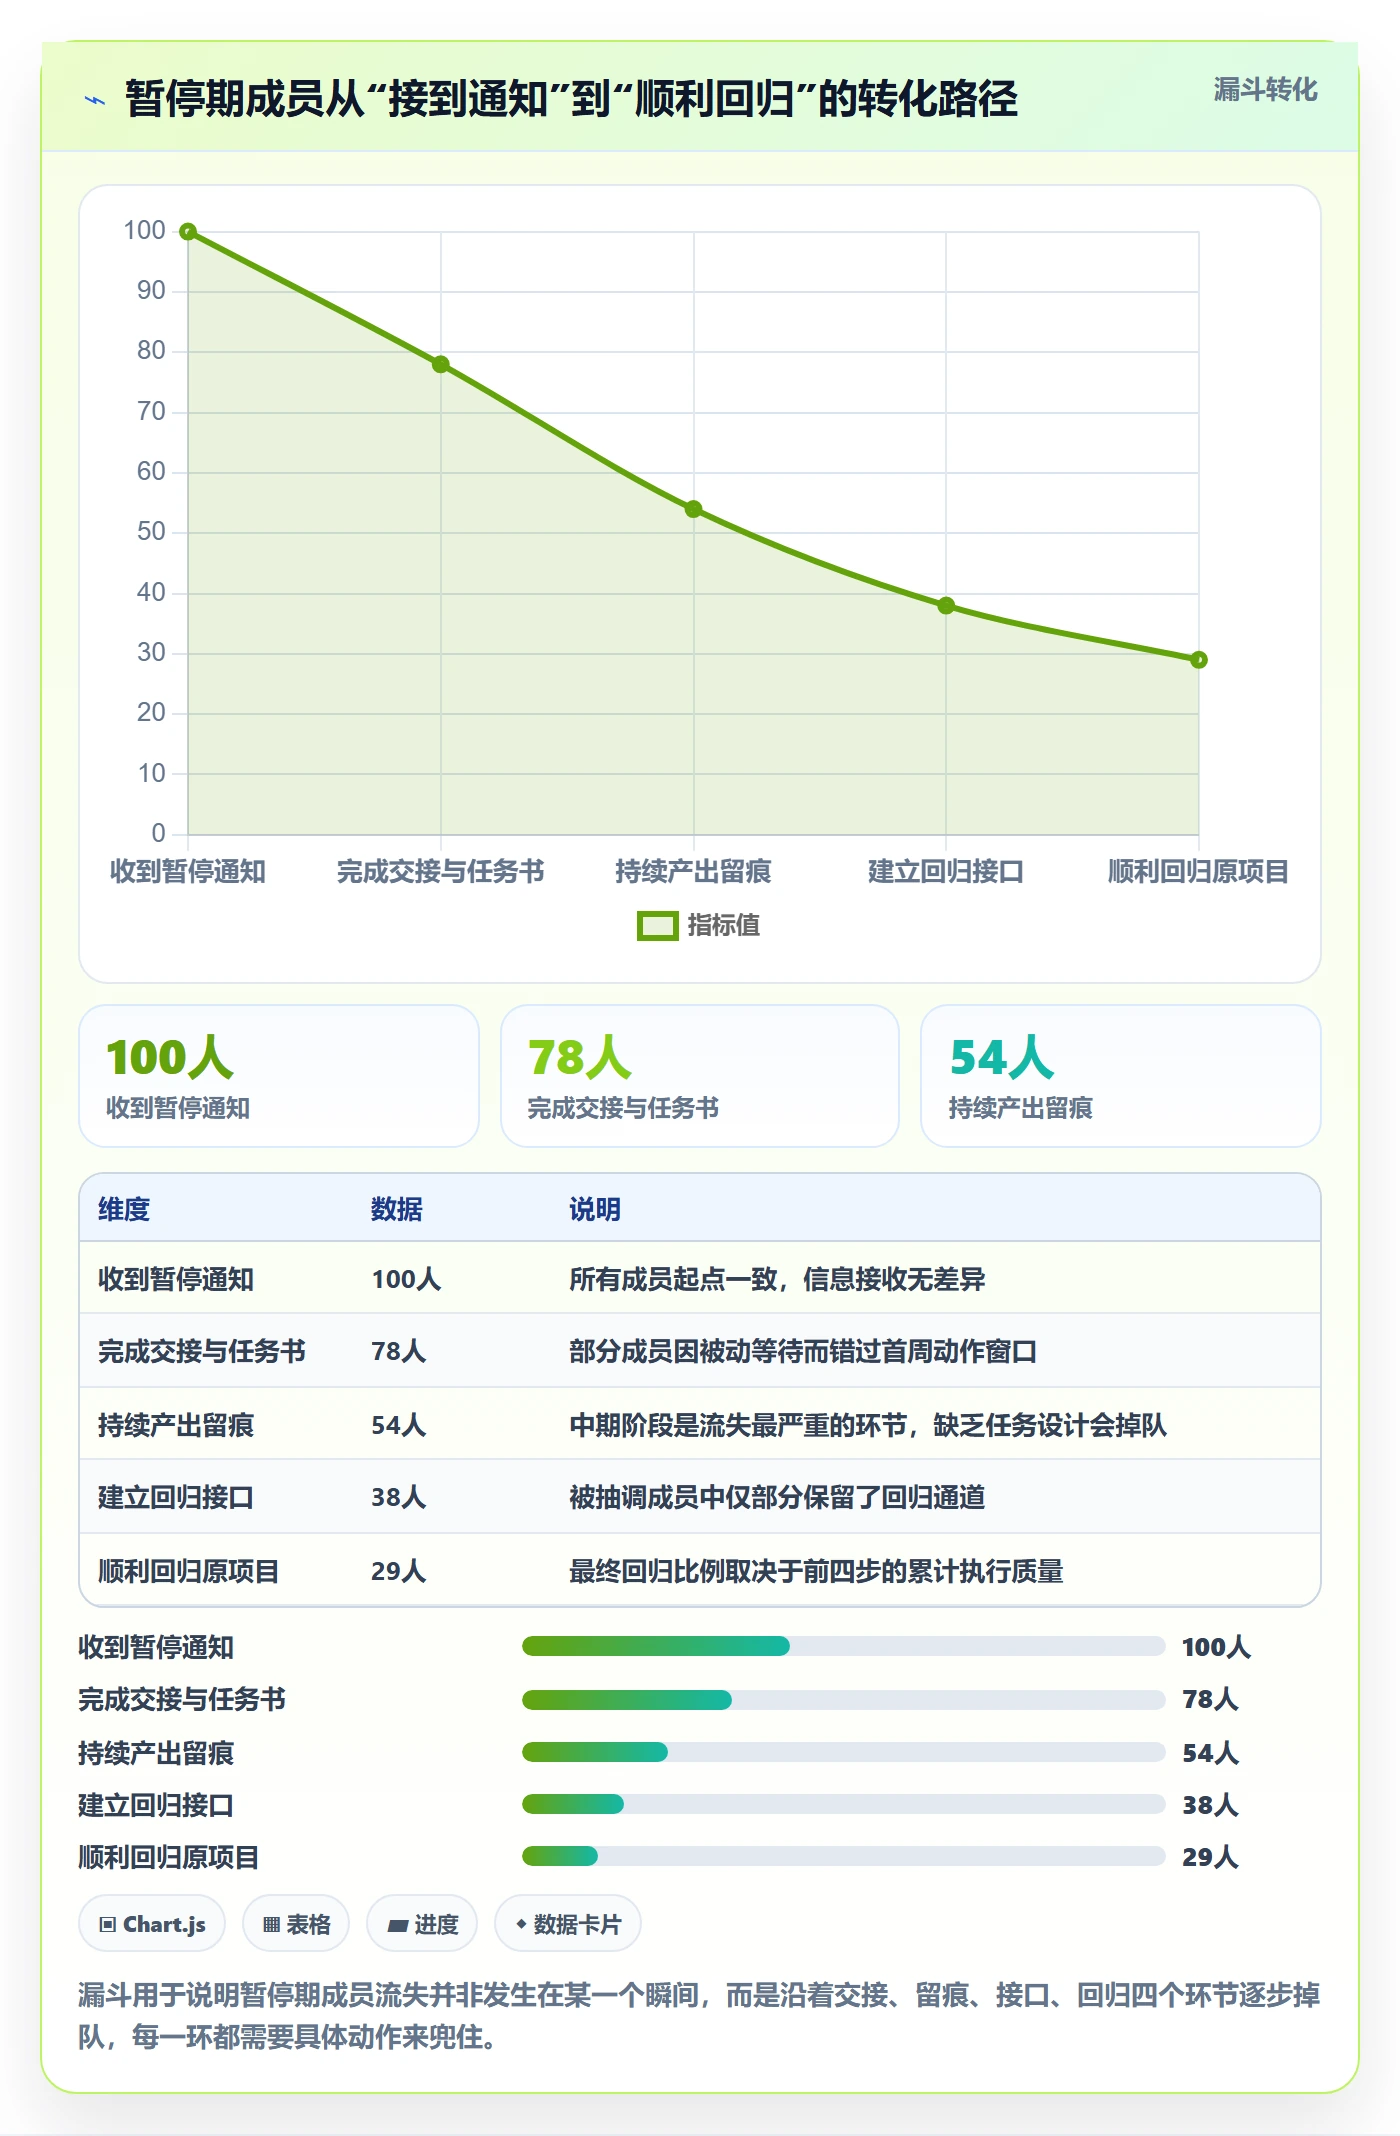Viewport: 1400px width, 2136px height.
Task: Click the 完成交接与任务书 progress bar
Action: tap(843, 1699)
